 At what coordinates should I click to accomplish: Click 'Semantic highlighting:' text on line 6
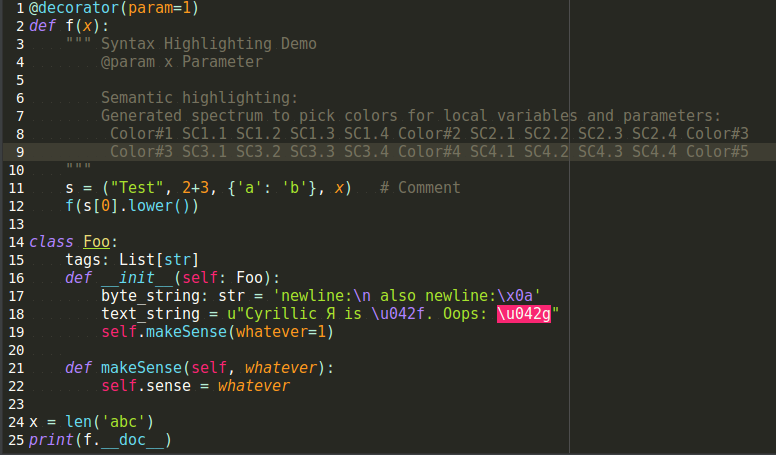click(199, 98)
